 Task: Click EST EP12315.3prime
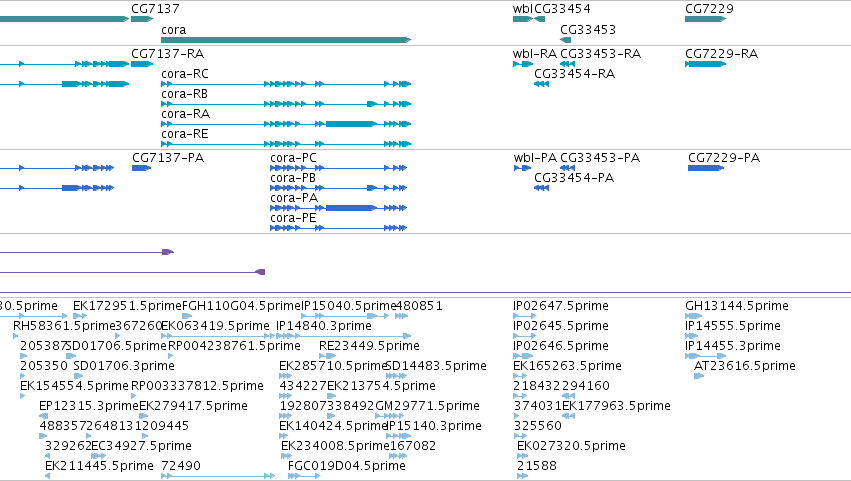(89, 407)
